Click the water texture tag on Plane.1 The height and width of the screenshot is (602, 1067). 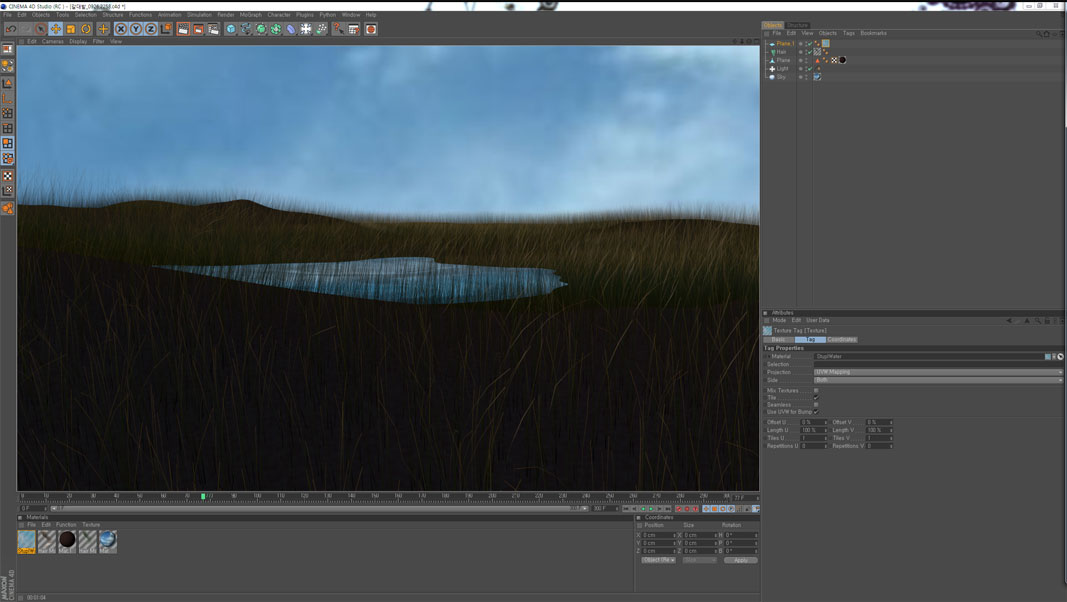(825, 44)
